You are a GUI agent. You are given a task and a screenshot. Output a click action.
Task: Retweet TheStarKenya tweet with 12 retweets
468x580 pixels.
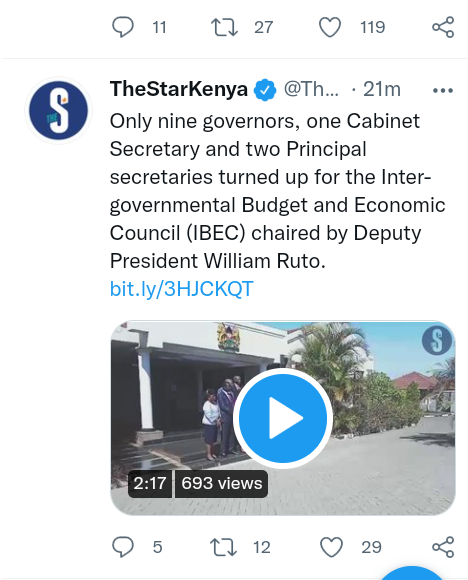(223, 547)
